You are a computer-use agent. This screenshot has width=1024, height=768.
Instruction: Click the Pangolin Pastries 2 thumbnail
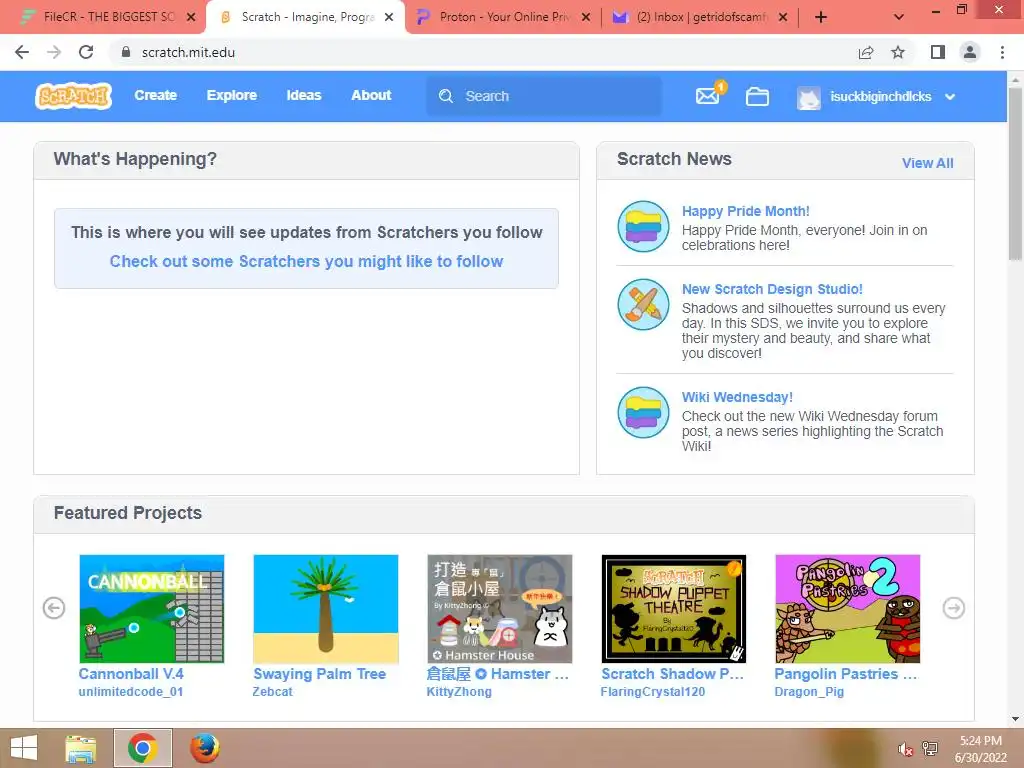pos(848,609)
